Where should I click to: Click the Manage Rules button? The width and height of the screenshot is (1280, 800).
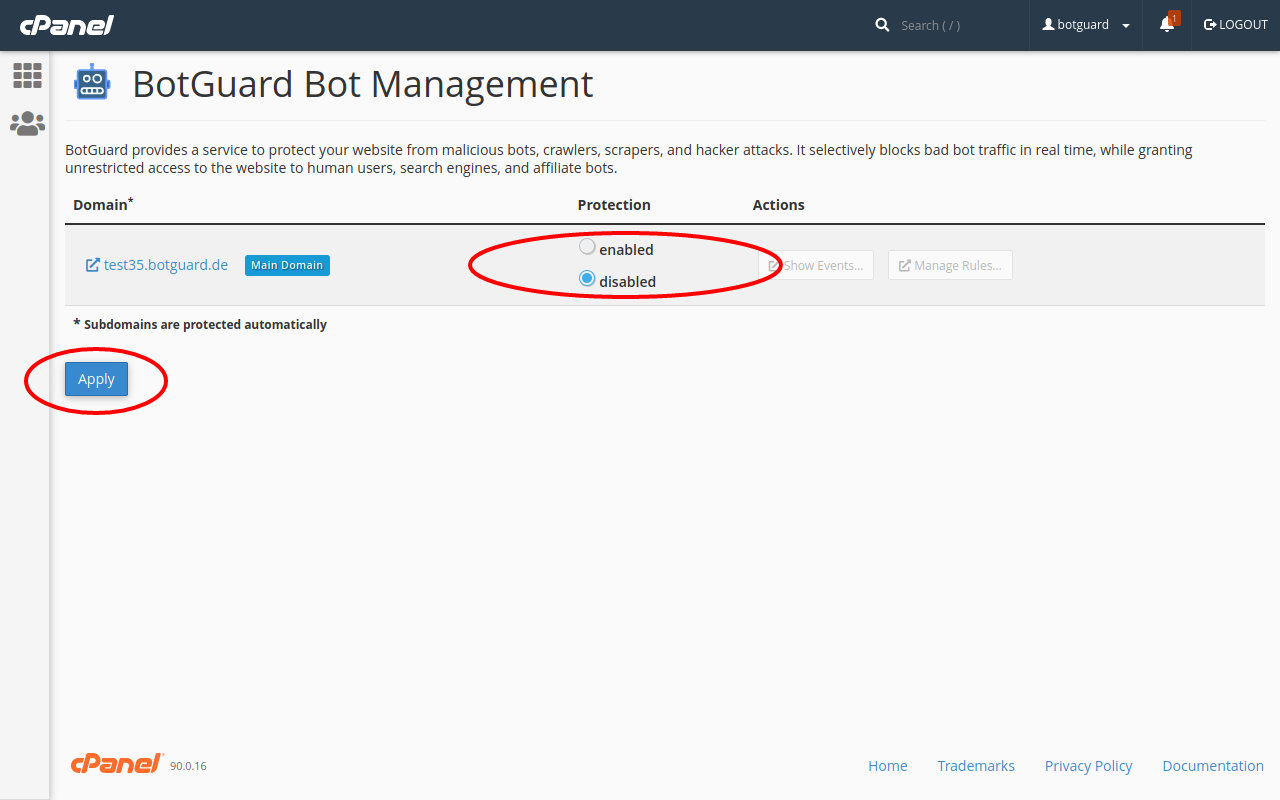[950, 265]
